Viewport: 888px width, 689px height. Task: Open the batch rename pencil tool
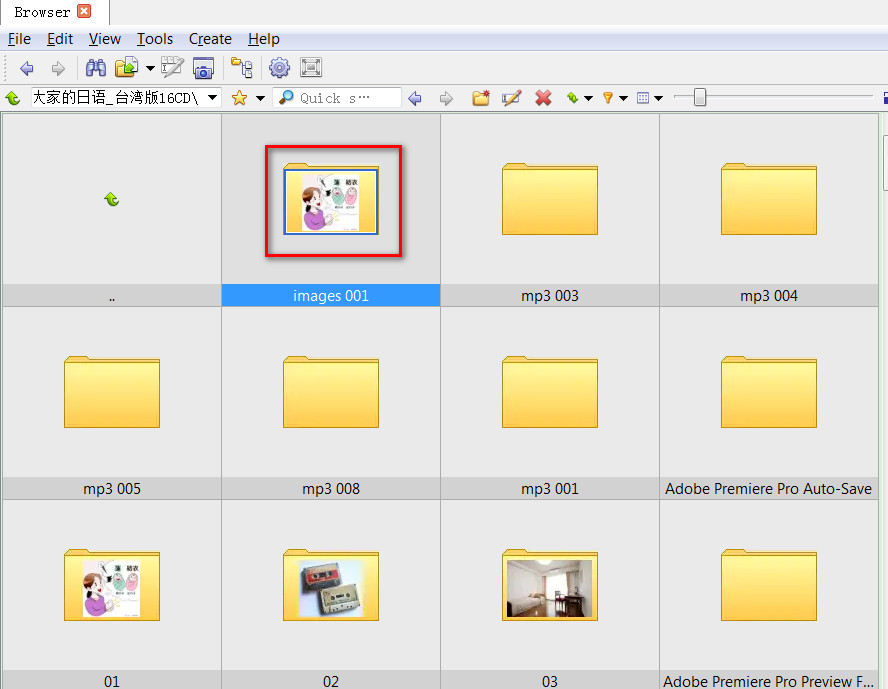(x=172, y=67)
